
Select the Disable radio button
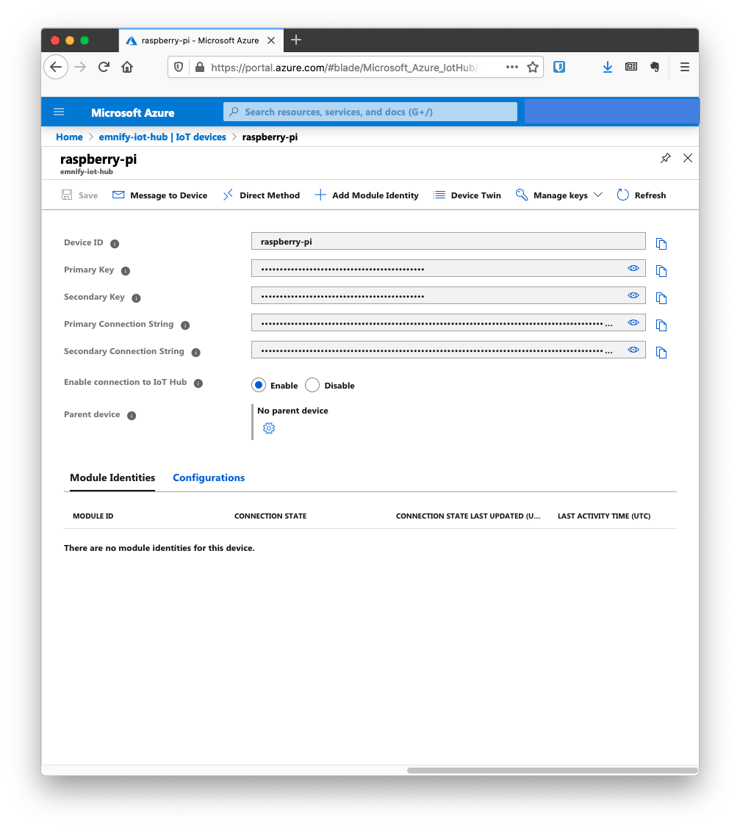312,385
